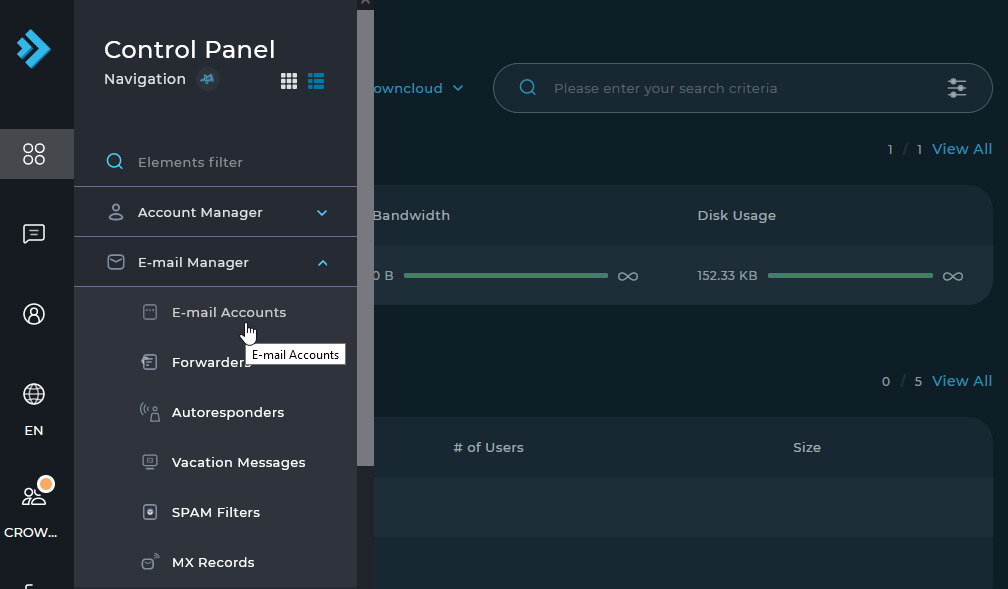Screen dimensions: 1008x589
Task: Click the globe language icon labeled EN
Action: [34, 395]
